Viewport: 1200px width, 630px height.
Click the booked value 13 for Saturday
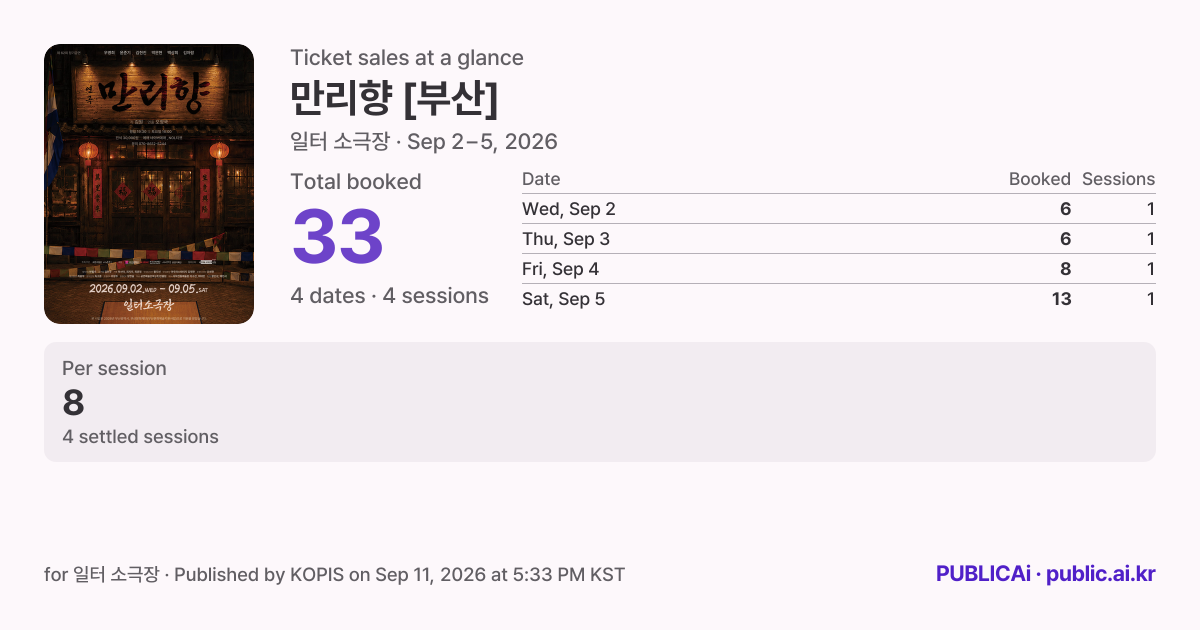tap(1061, 299)
